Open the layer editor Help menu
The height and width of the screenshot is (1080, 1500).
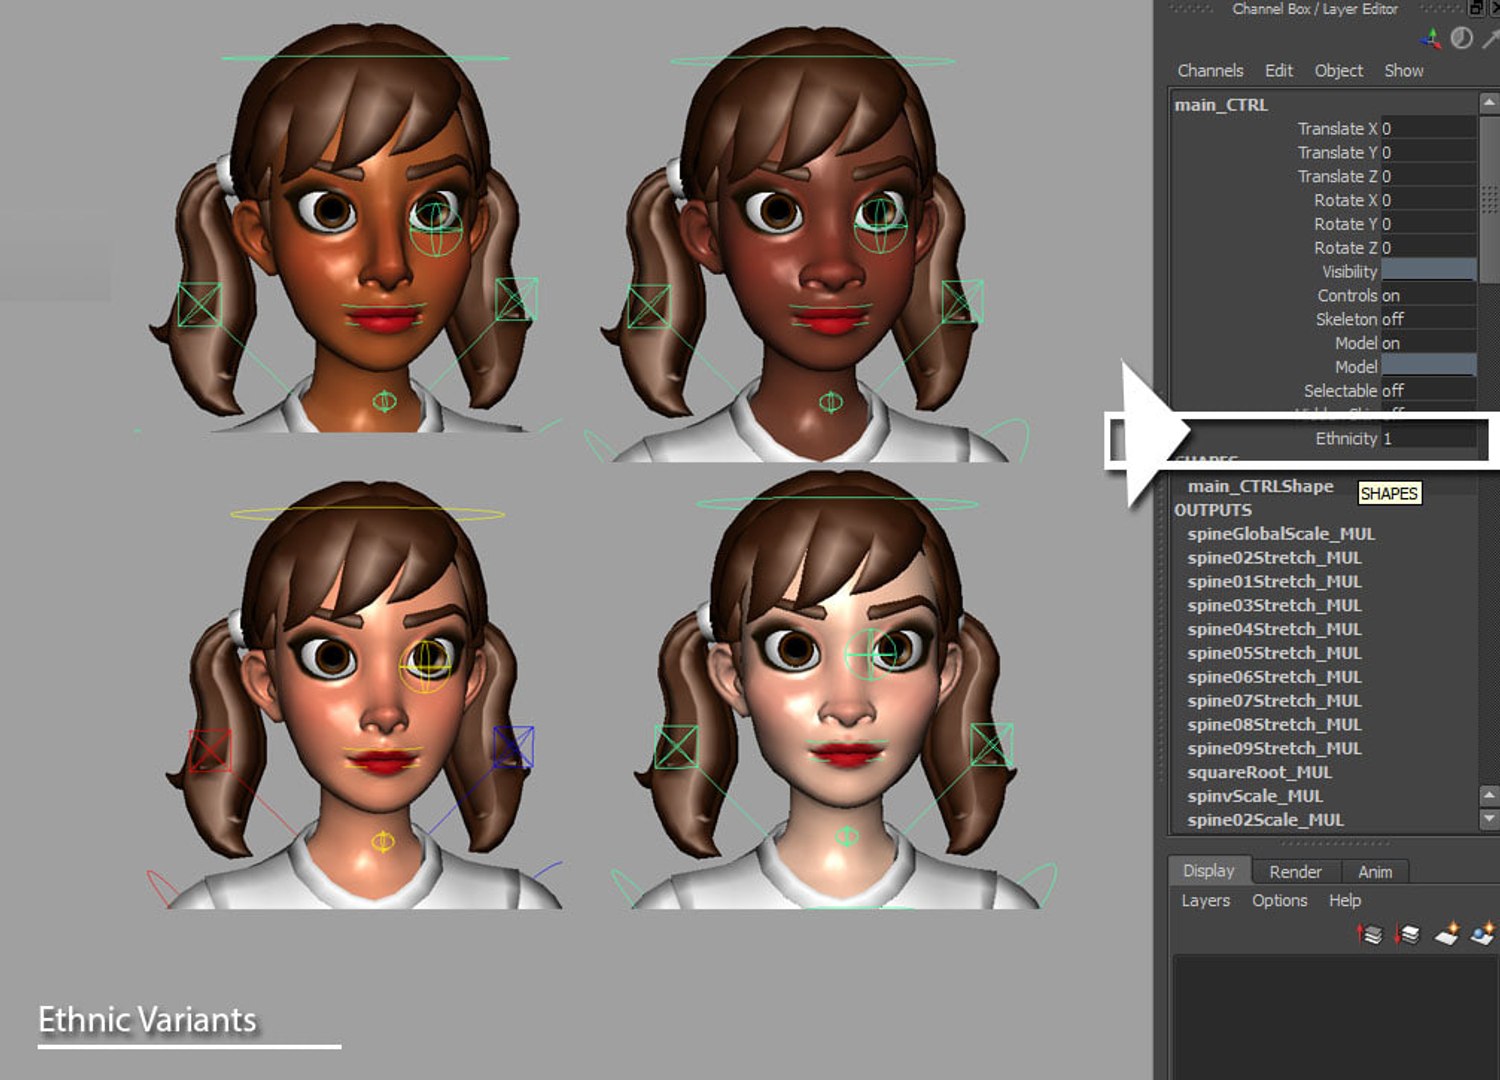pyautogui.click(x=1345, y=900)
